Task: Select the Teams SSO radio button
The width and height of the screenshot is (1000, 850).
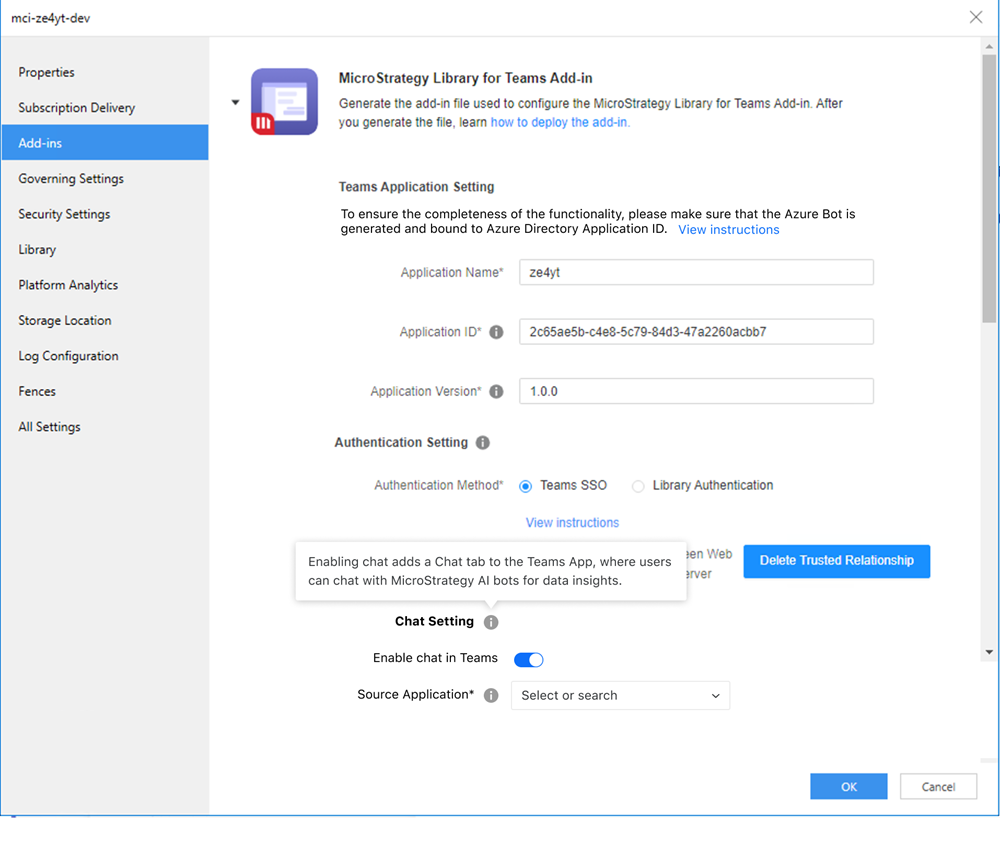Action: (525, 486)
